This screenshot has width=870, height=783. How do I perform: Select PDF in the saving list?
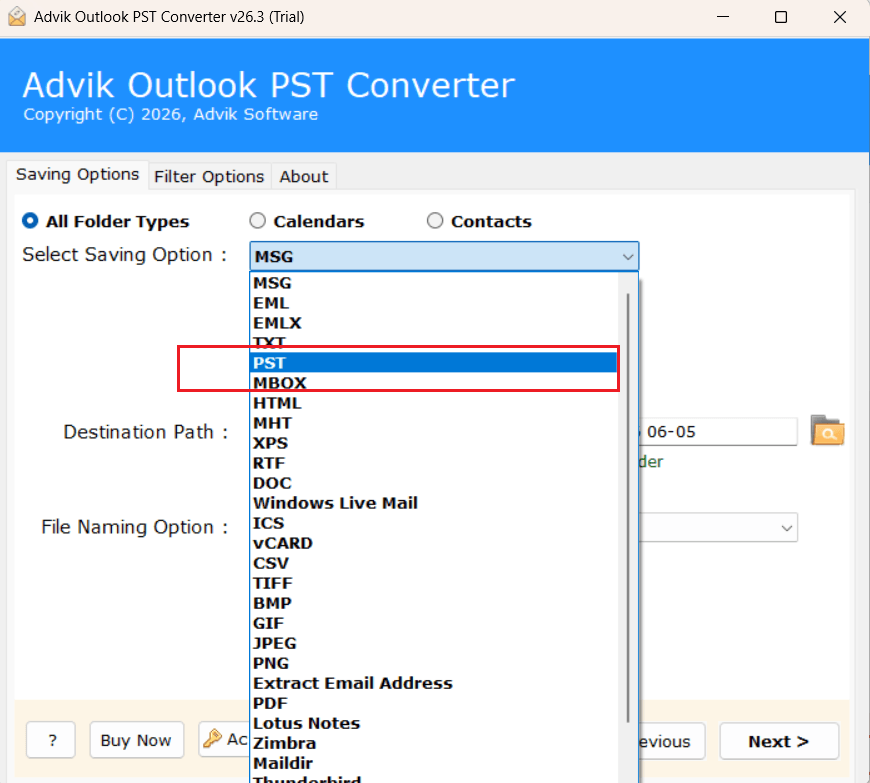point(434,703)
